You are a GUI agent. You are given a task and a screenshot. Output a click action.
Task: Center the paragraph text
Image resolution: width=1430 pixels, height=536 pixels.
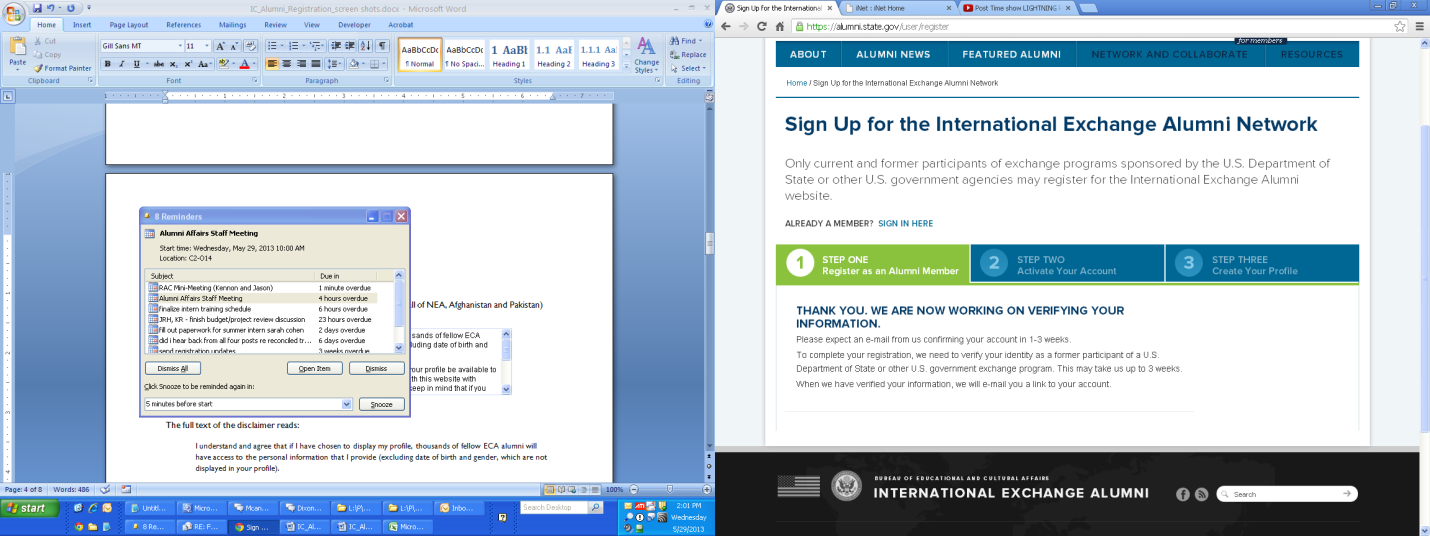tap(287, 64)
